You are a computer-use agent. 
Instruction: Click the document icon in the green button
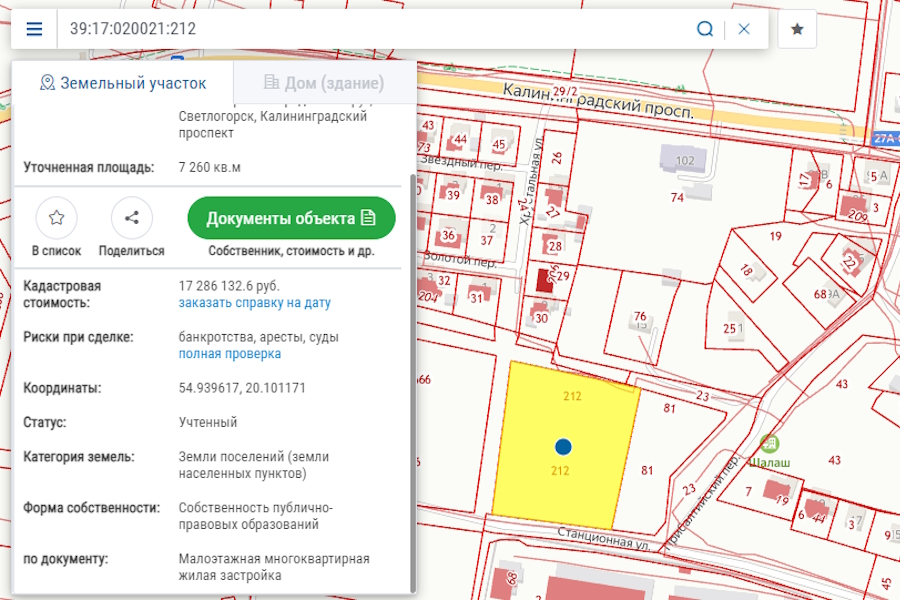370,217
